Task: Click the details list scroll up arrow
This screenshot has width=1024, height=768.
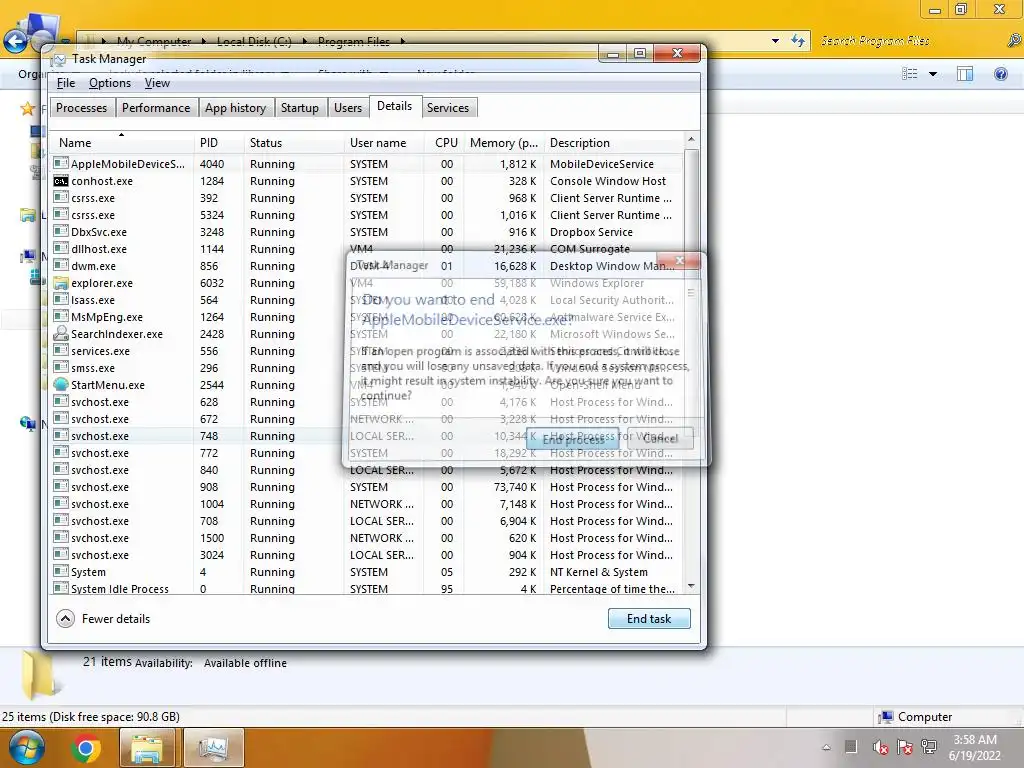Action: click(691, 139)
